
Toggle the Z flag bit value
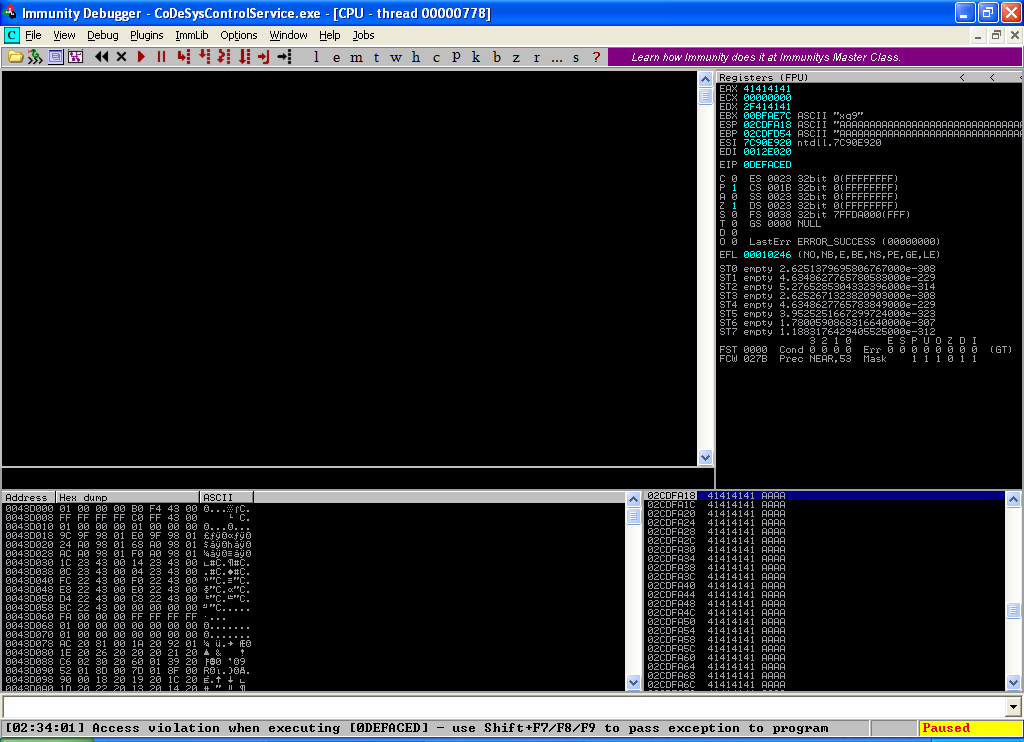(x=734, y=206)
